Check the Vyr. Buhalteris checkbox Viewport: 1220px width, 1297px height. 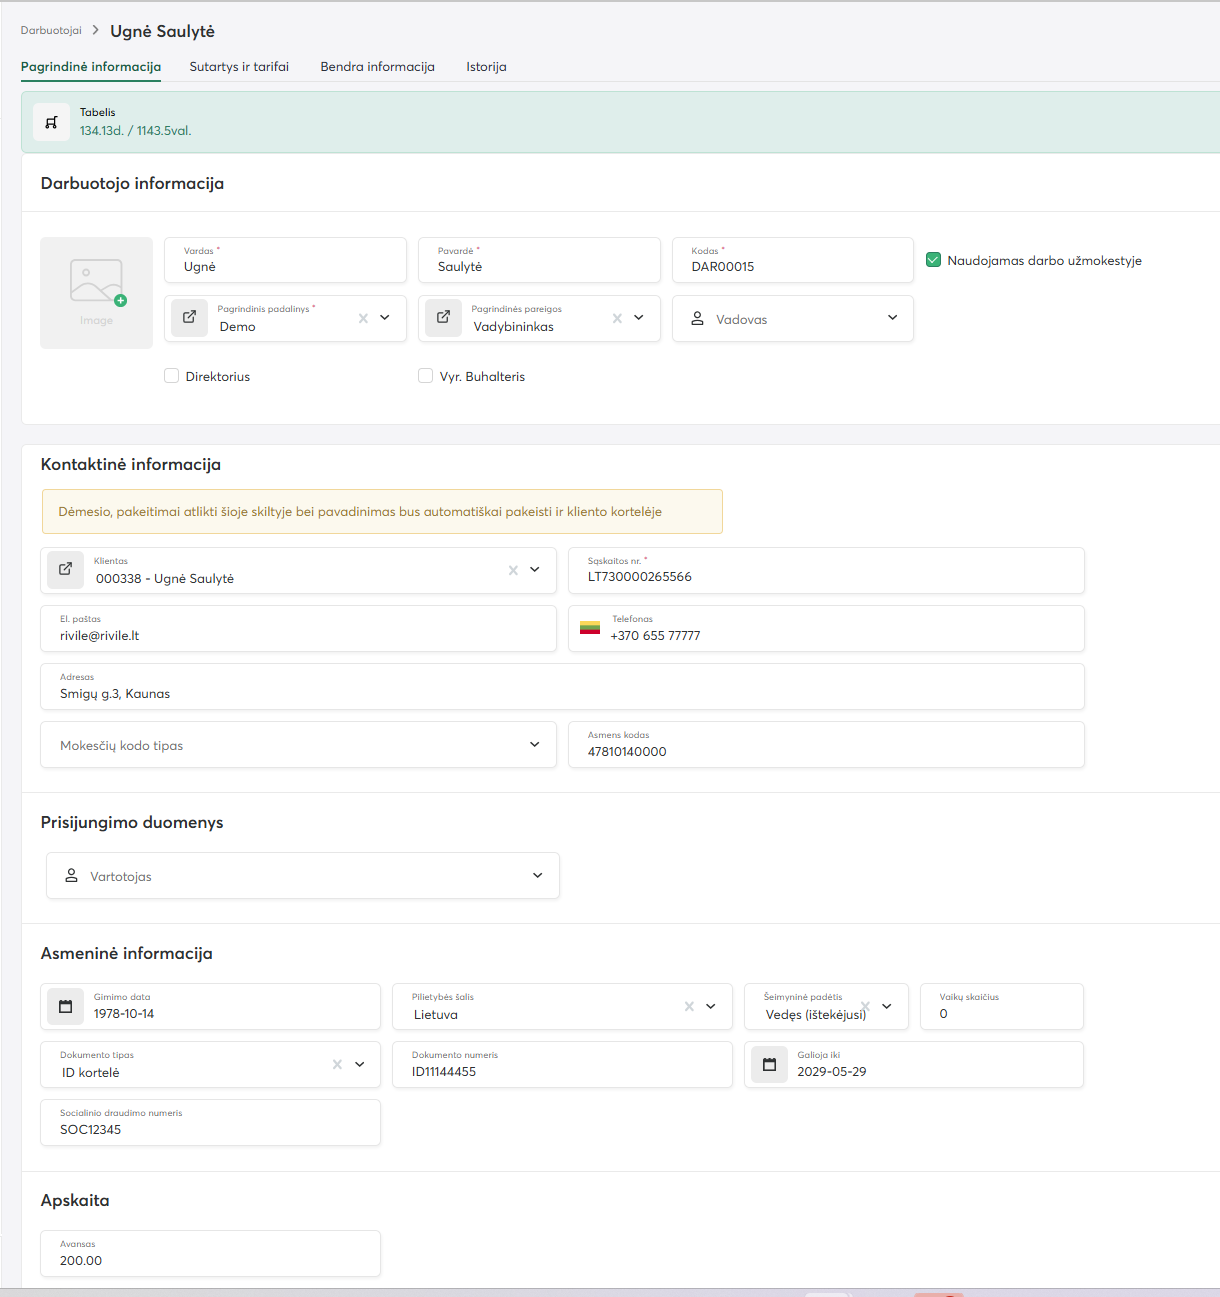pyautogui.click(x=426, y=376)
